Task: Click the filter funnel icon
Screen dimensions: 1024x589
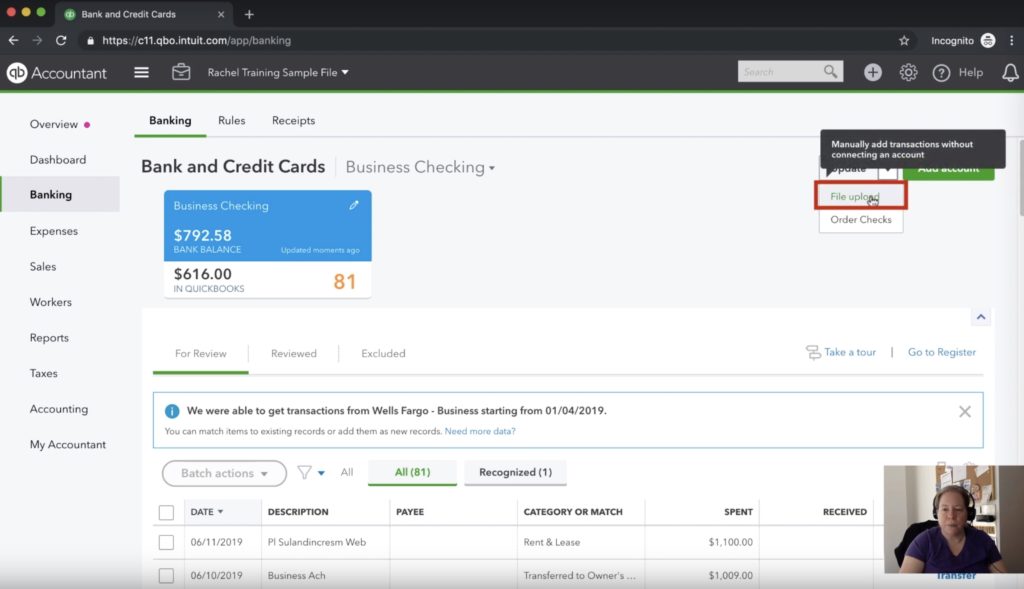Action: click(304, 472)
